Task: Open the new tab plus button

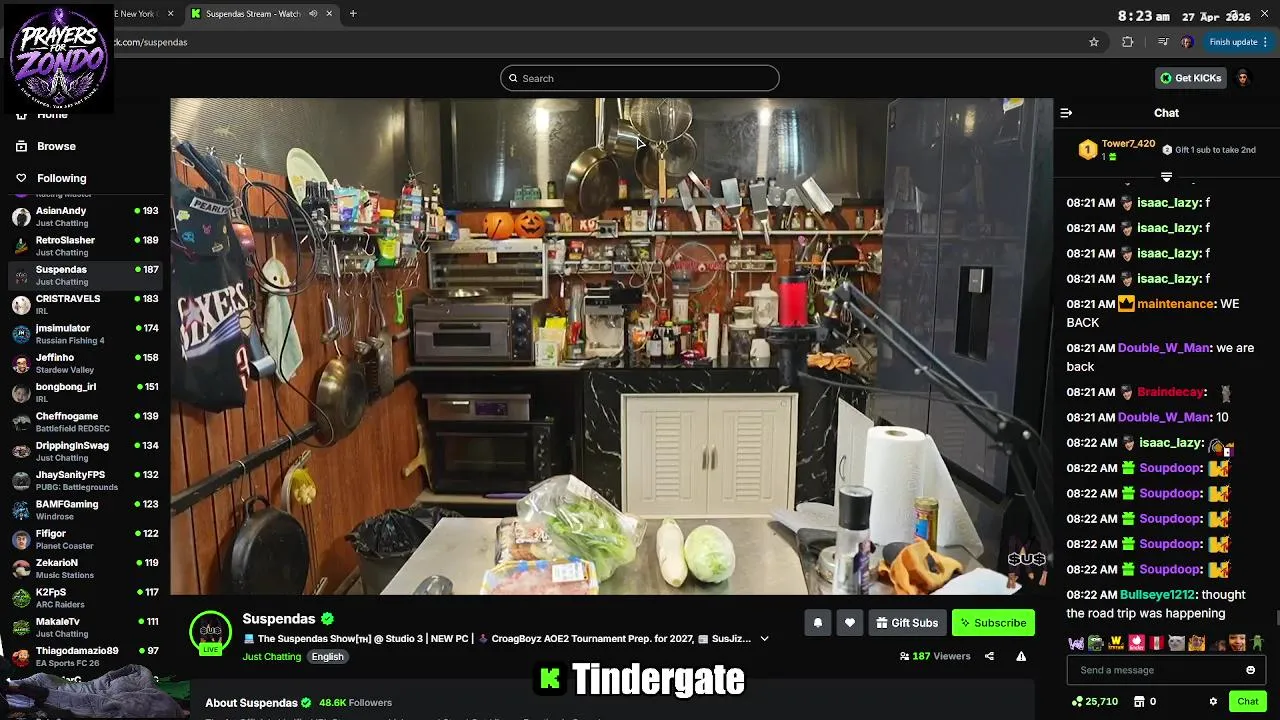Action: 352,14
